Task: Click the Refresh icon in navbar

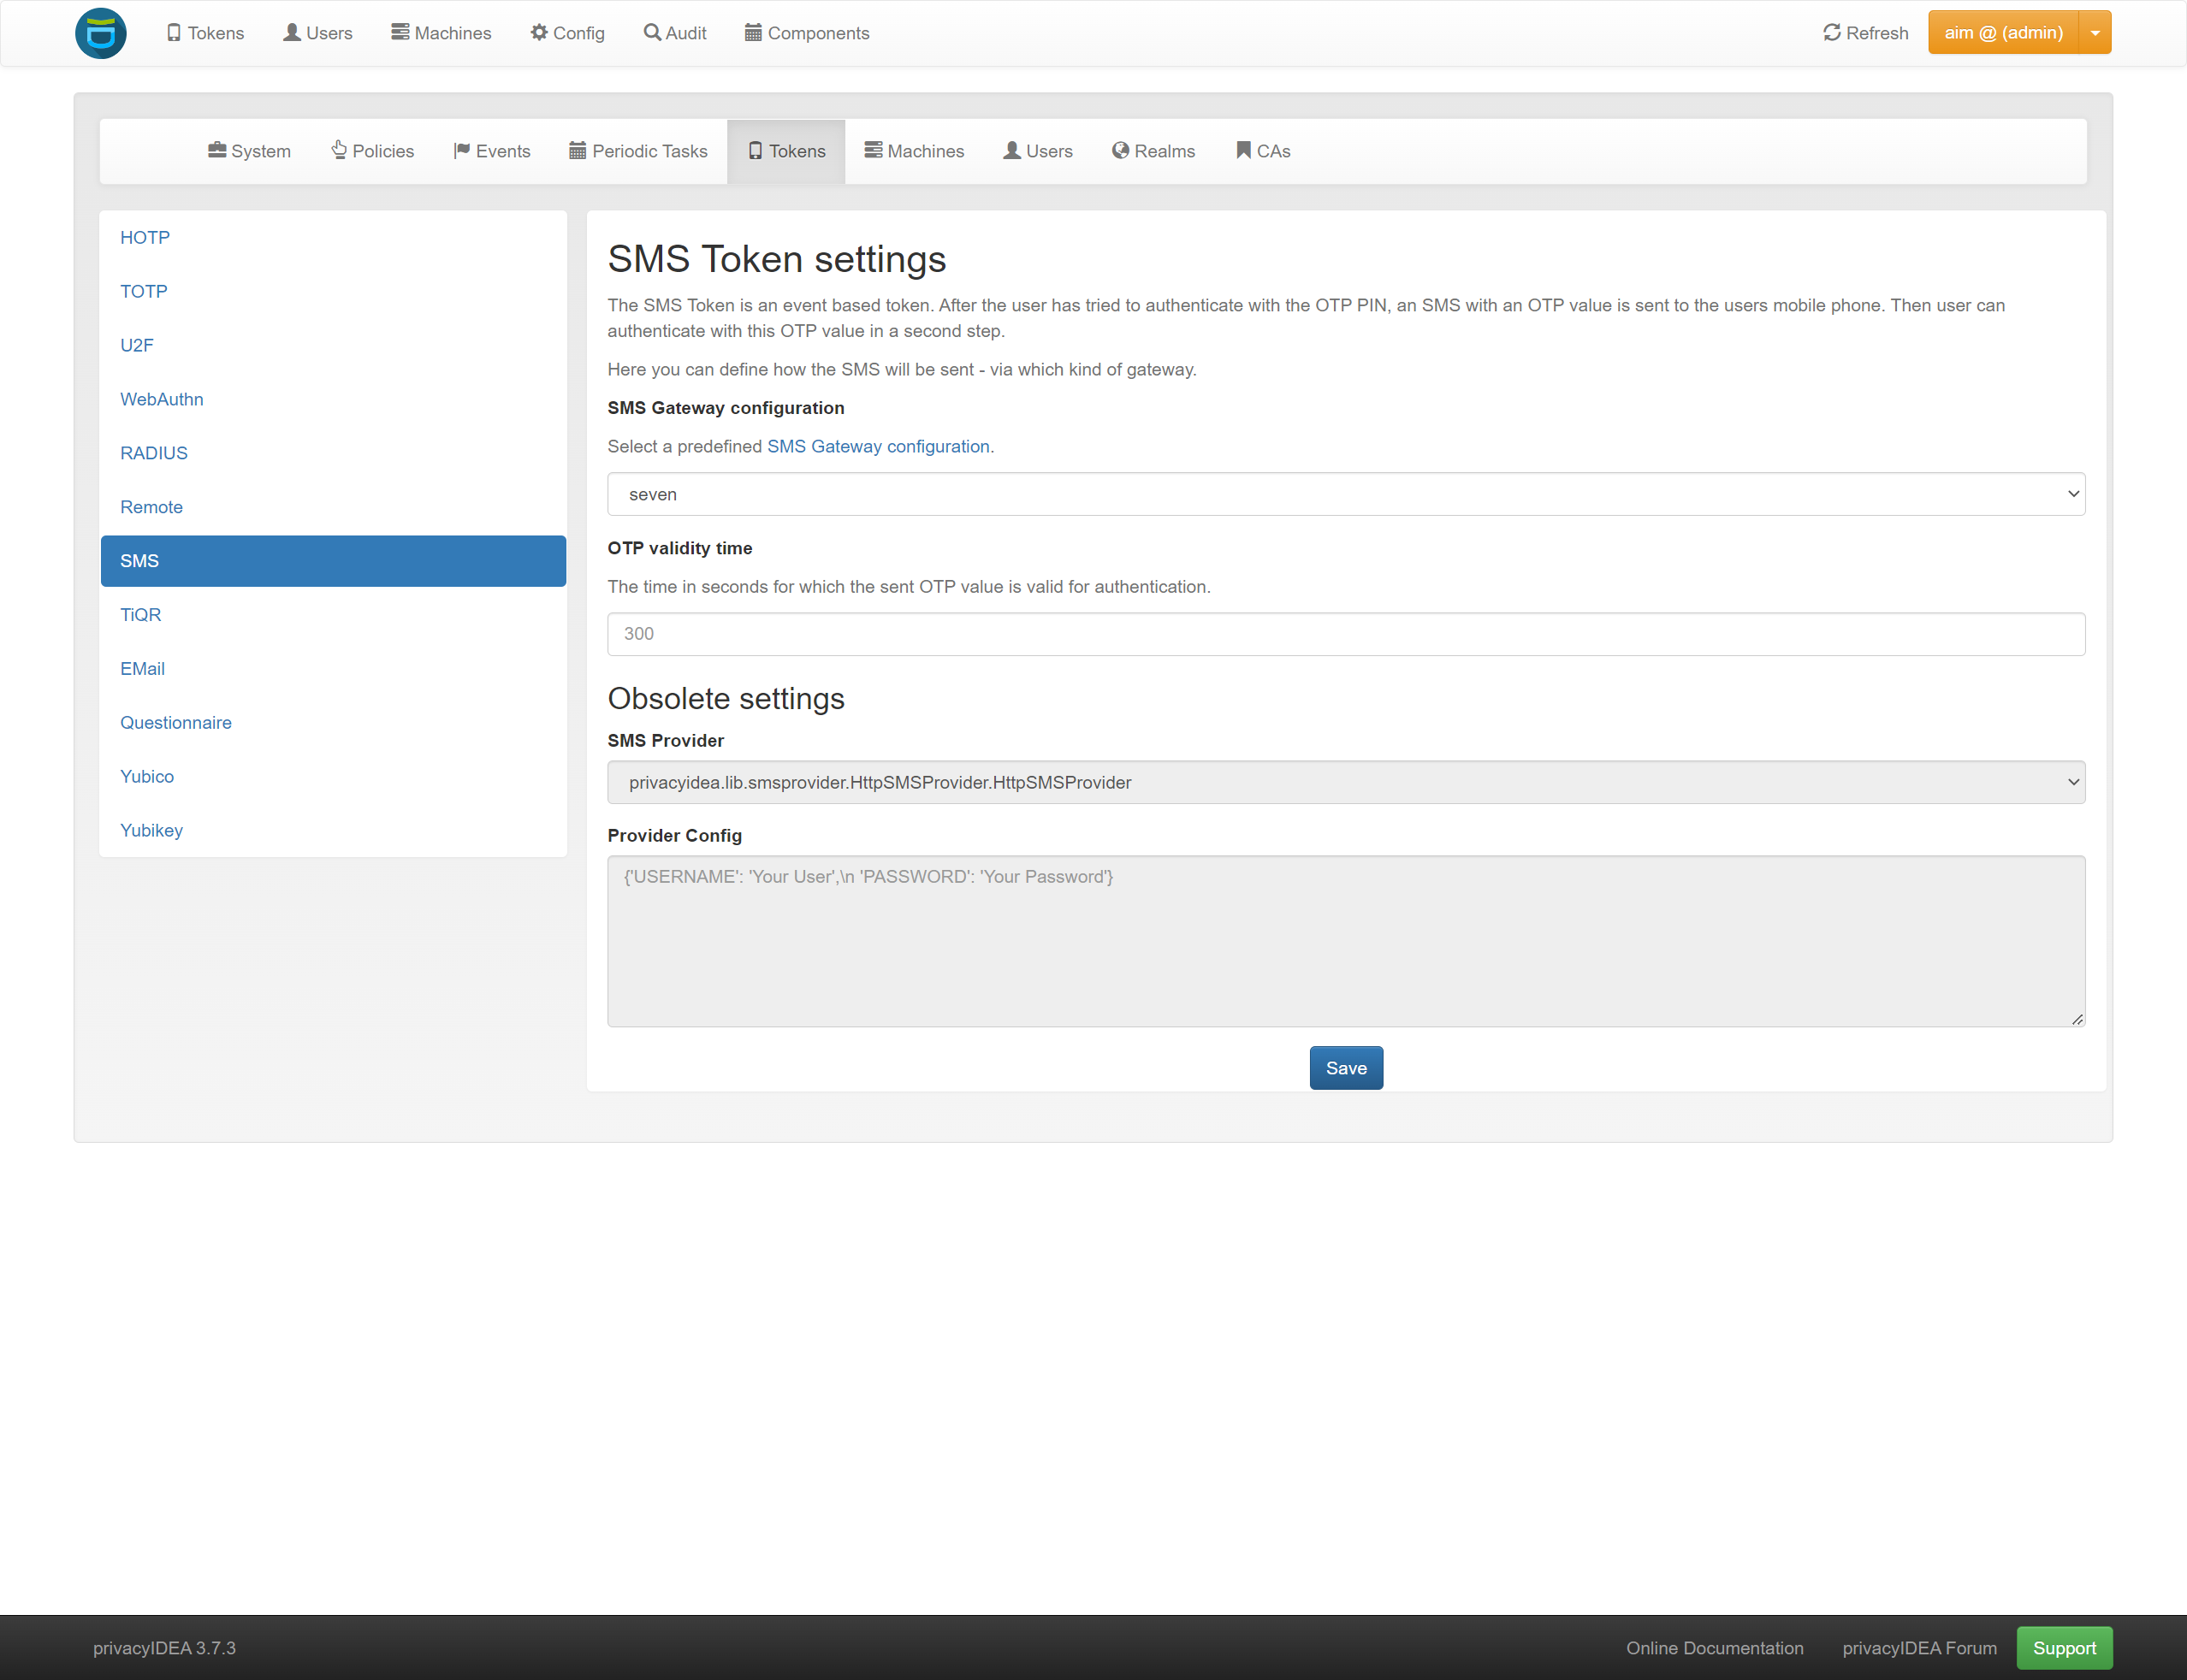Action: 1831,33
